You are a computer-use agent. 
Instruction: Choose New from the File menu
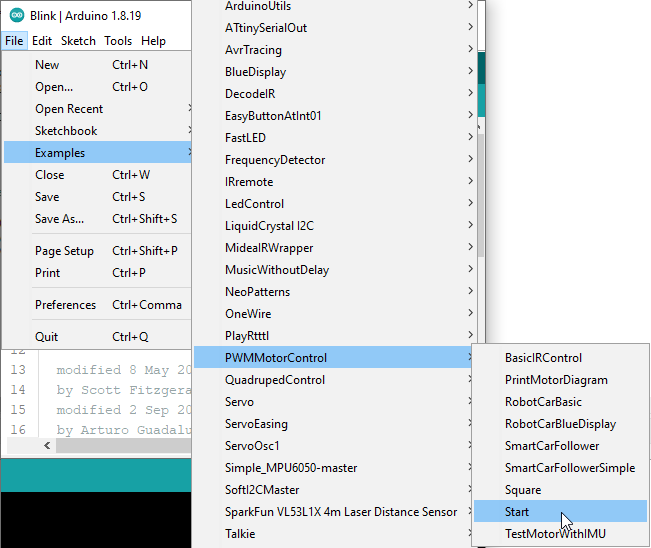[98, 65]
